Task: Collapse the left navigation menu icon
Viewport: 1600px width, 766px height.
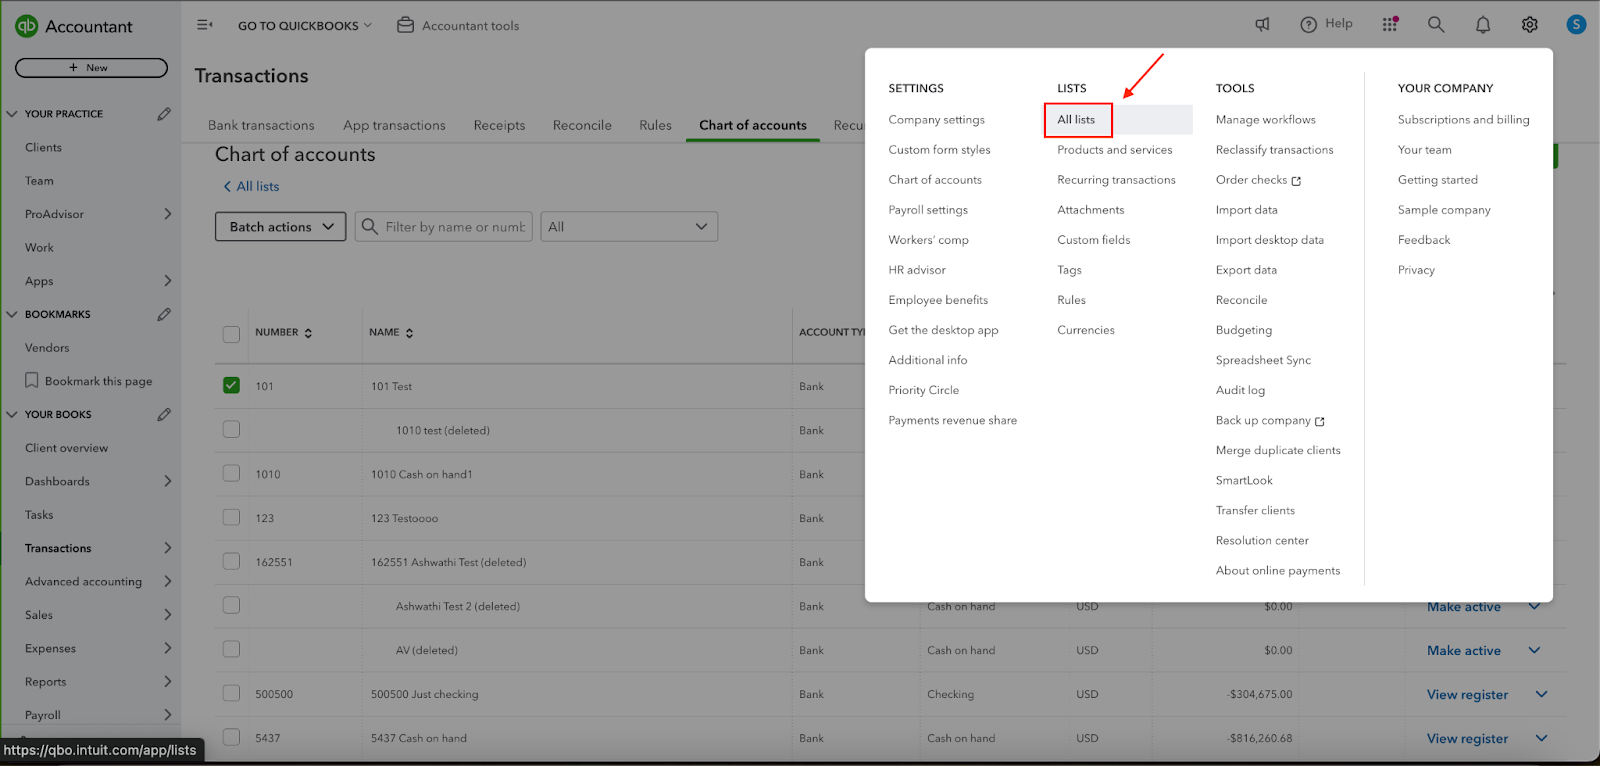Action: (x=205, y=25)
